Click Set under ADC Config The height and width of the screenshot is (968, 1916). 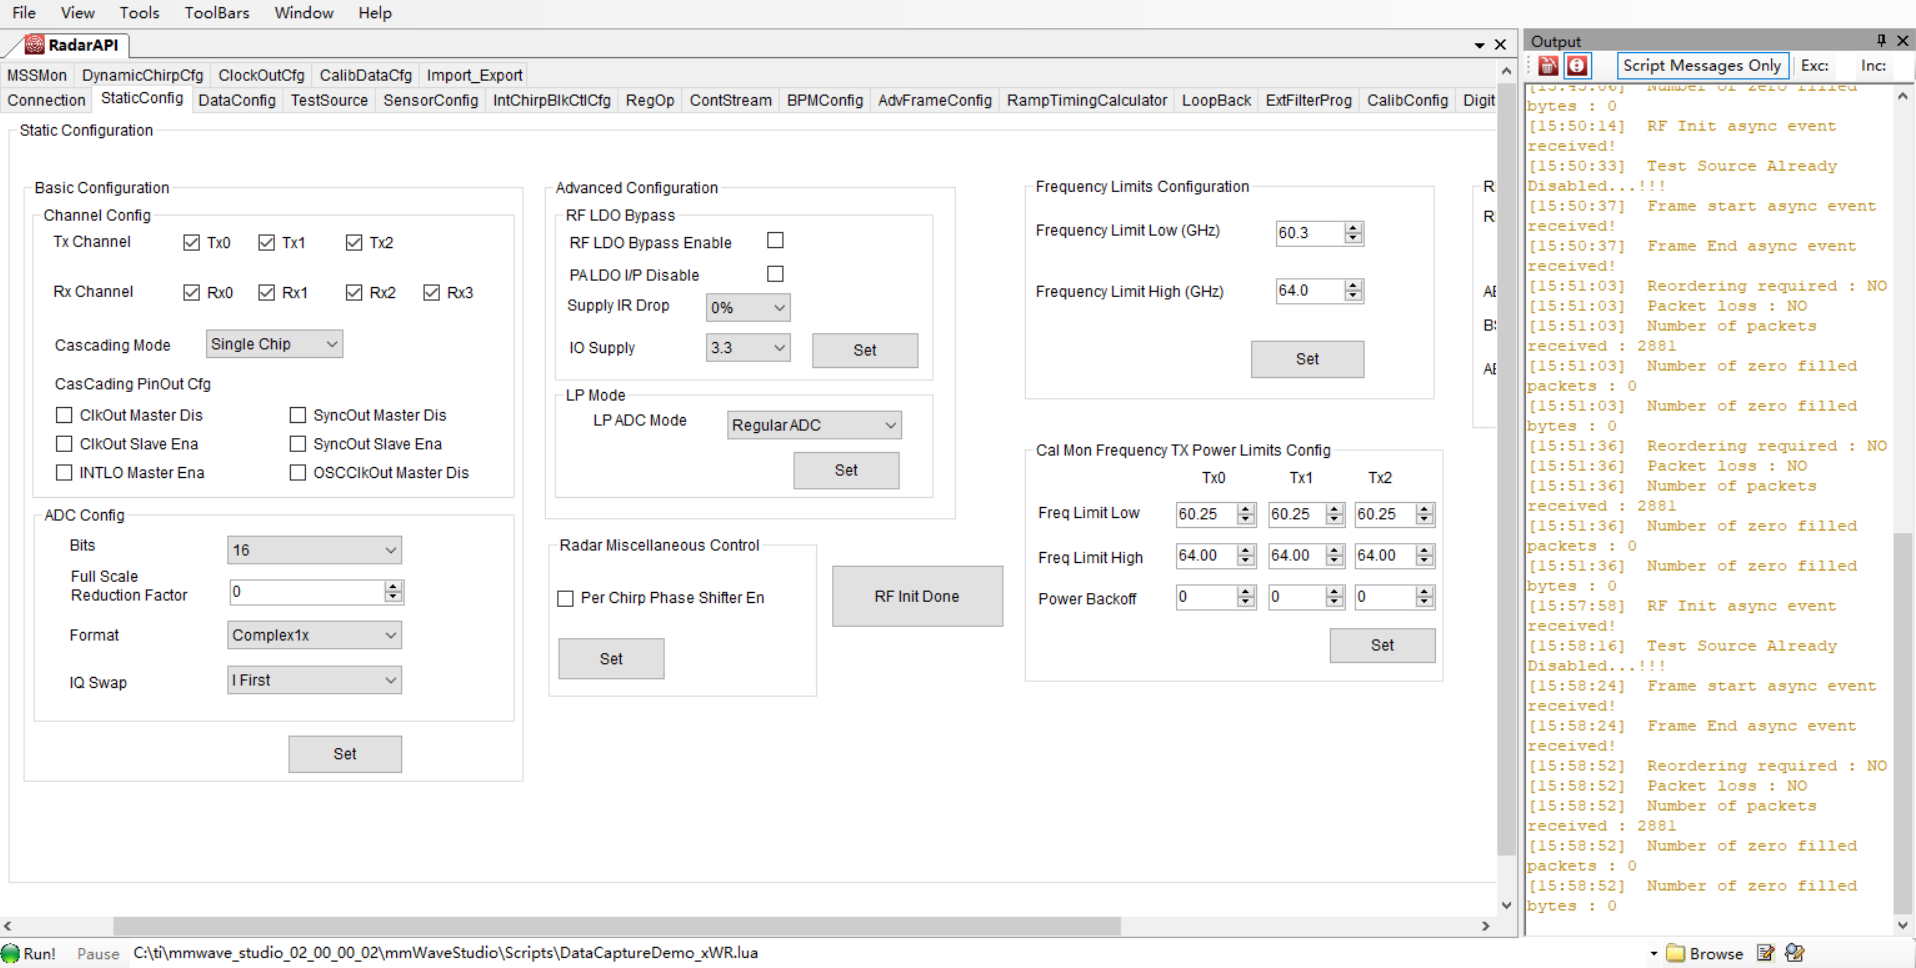point(345,754)
